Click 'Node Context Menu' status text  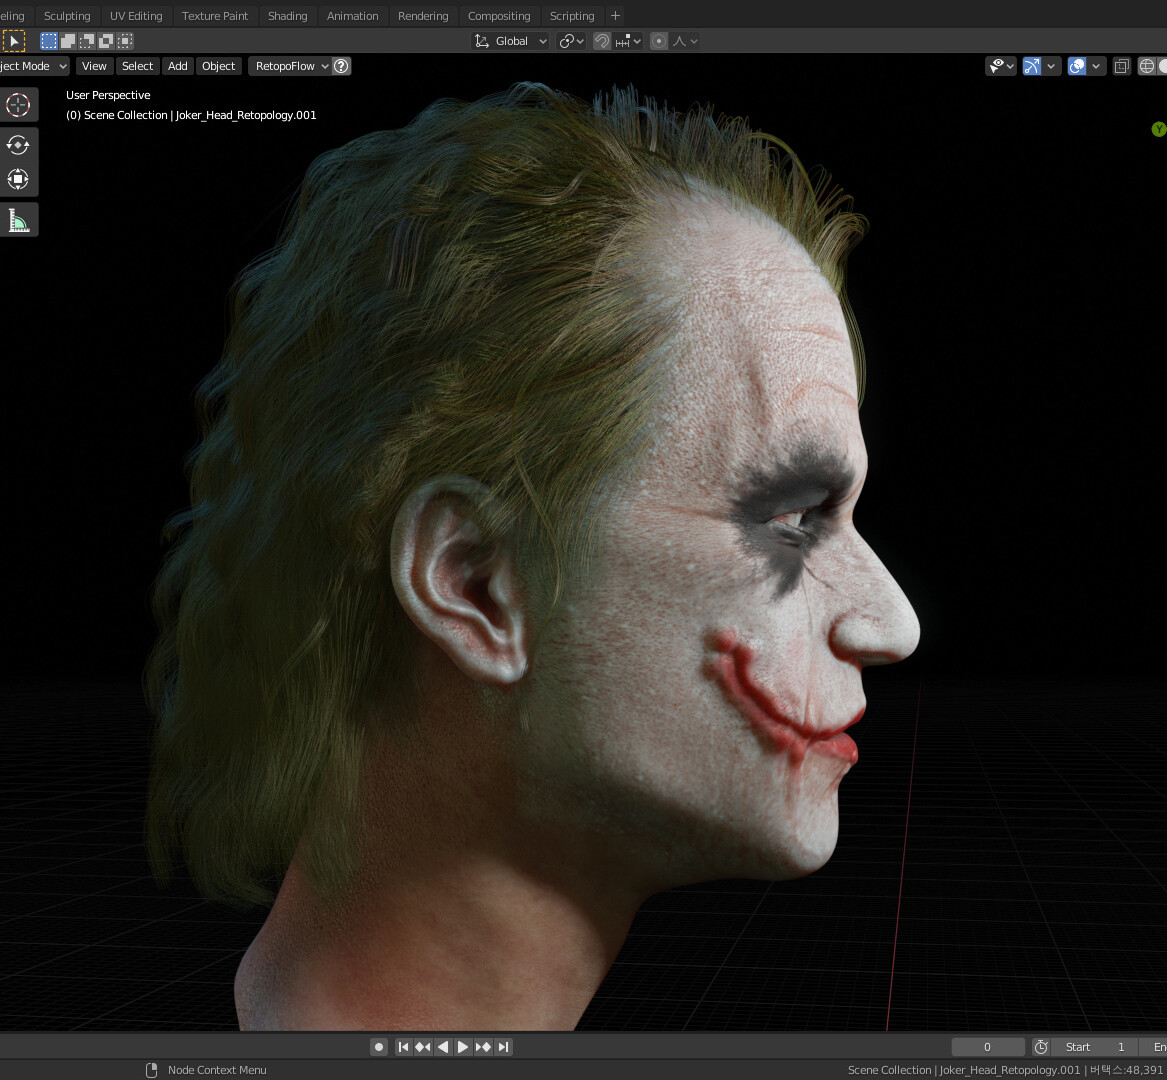(217, 1070)
